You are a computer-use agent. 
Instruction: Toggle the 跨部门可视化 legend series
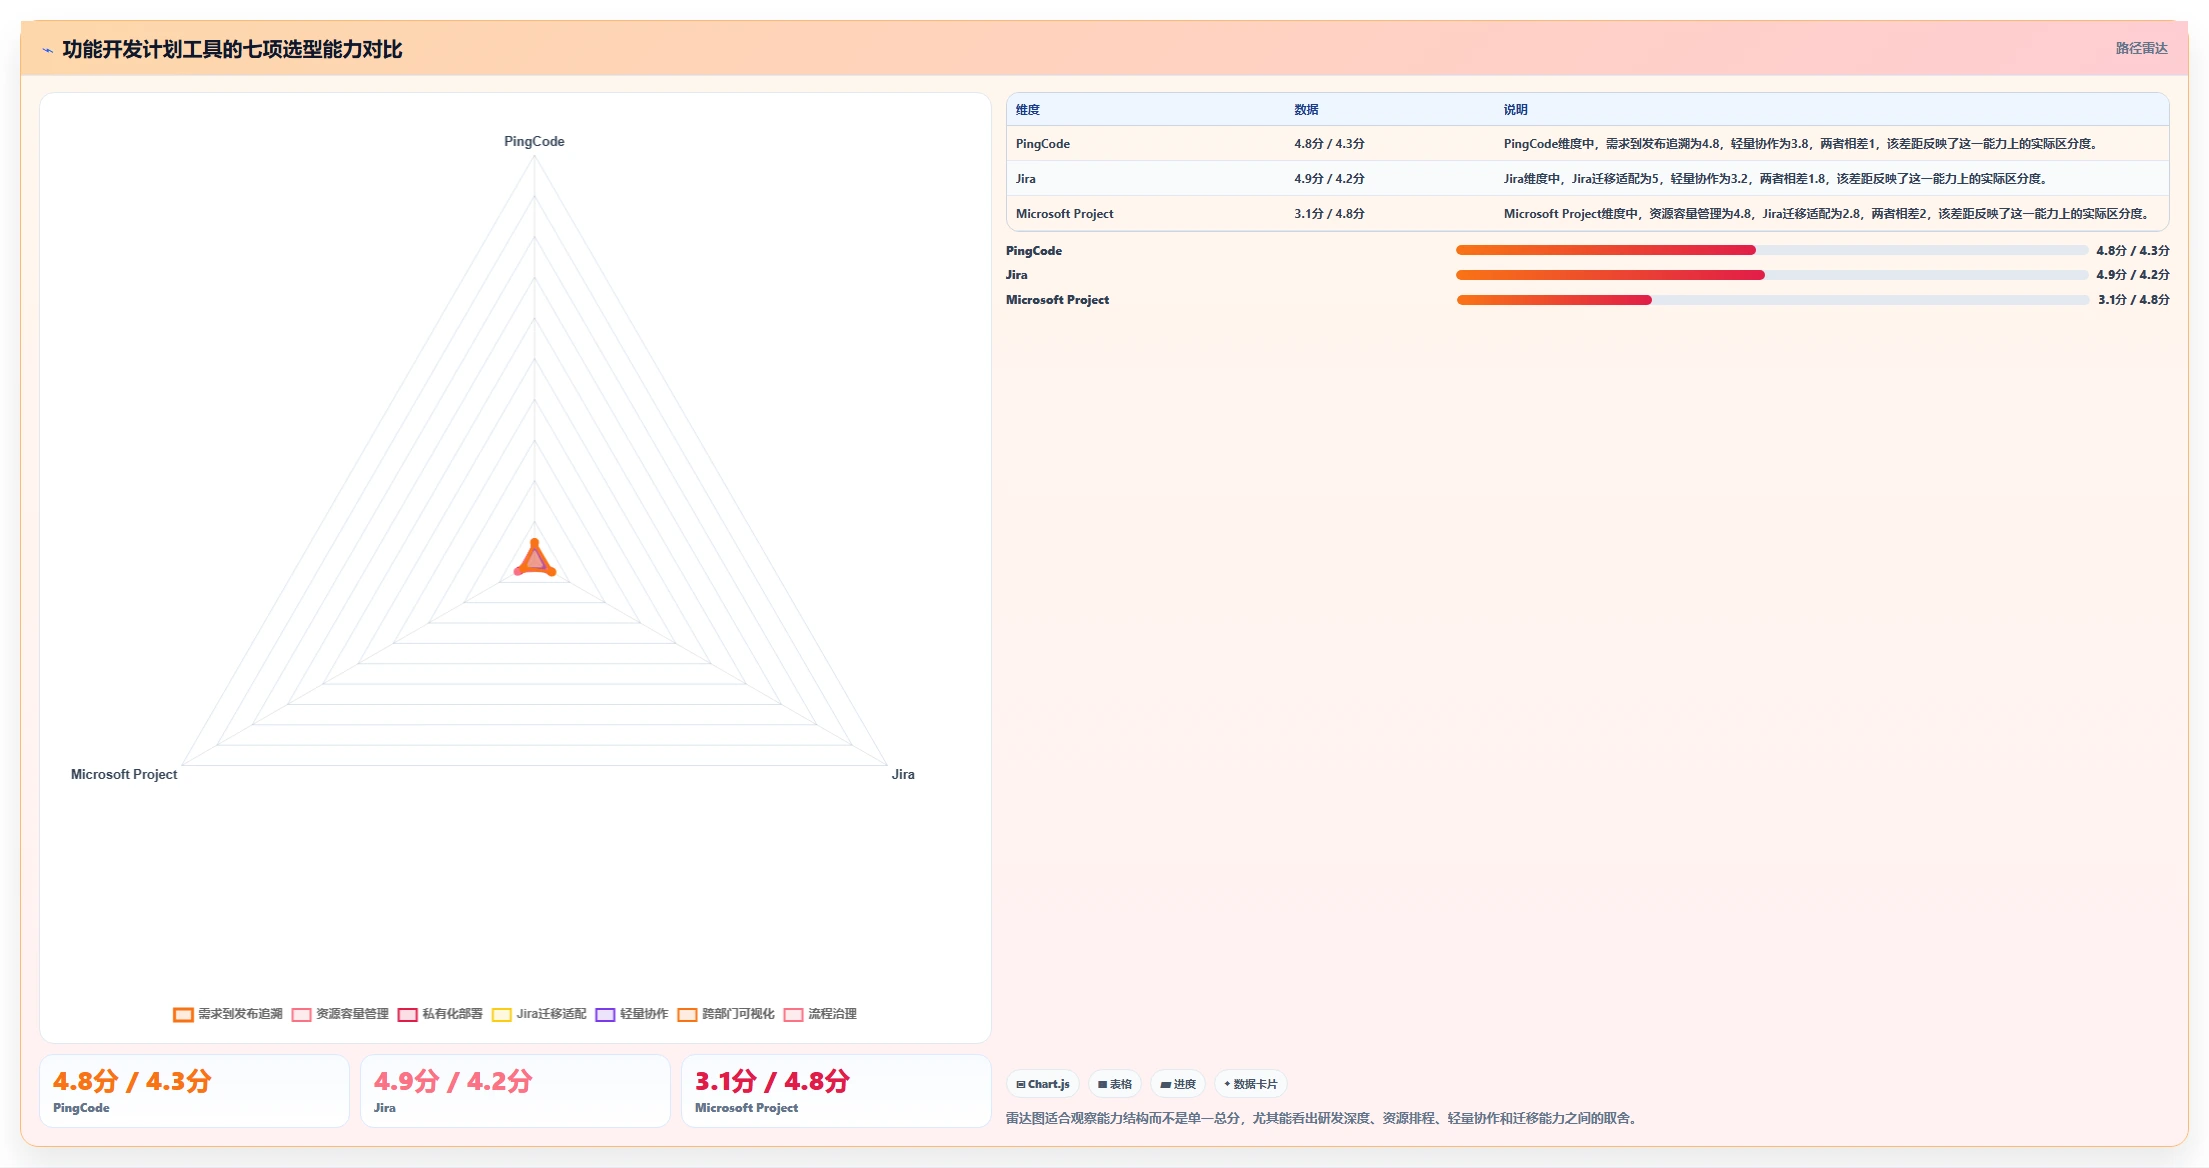click(726, 1014)
